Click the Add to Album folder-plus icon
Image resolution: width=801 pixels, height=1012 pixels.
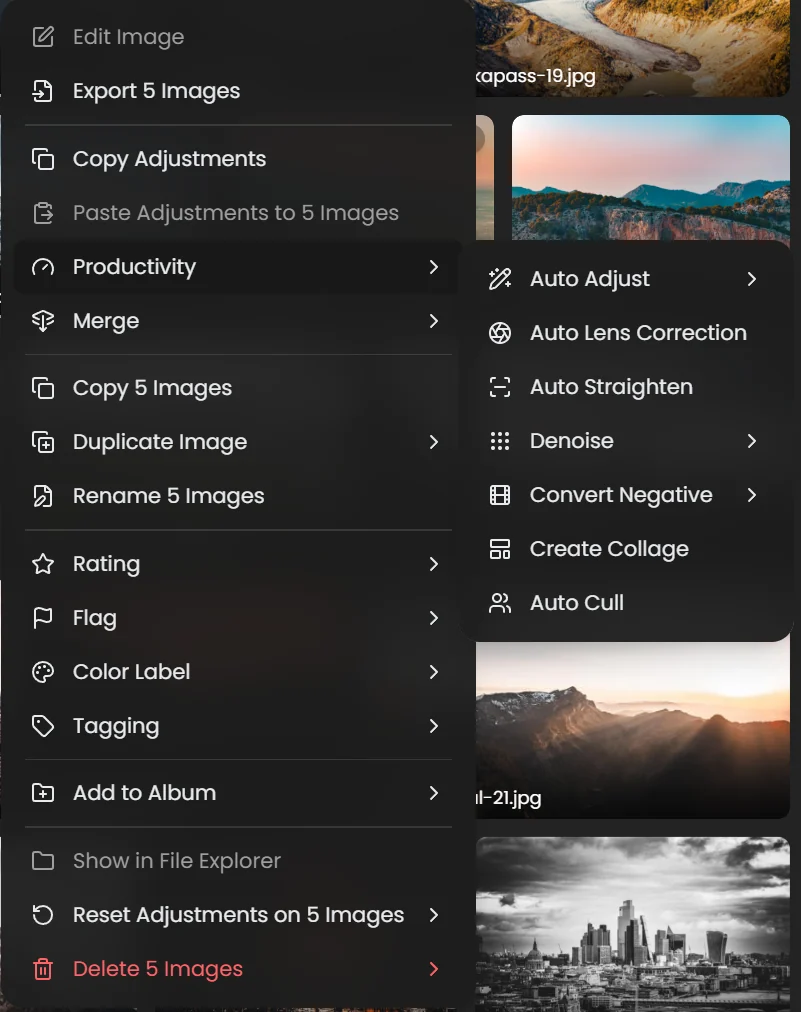pyautogui.click(x=43, y=793)
